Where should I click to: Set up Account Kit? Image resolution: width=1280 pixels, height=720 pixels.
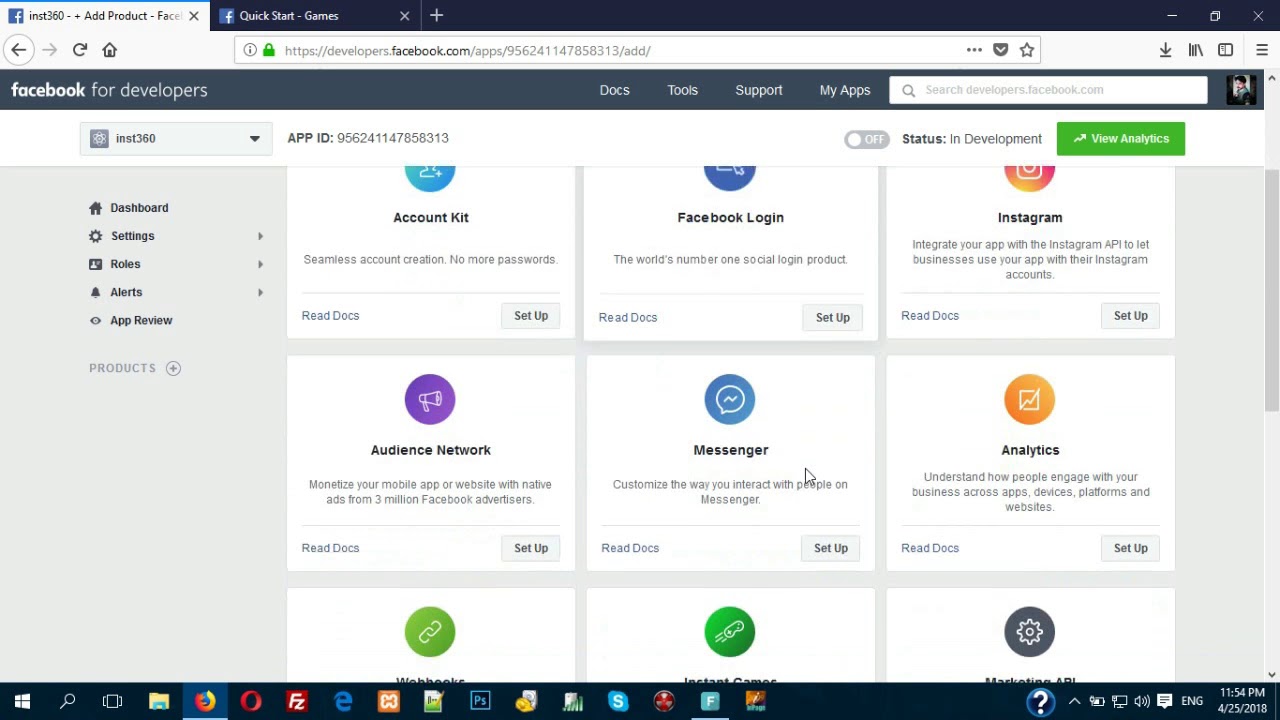click(531, 316)
